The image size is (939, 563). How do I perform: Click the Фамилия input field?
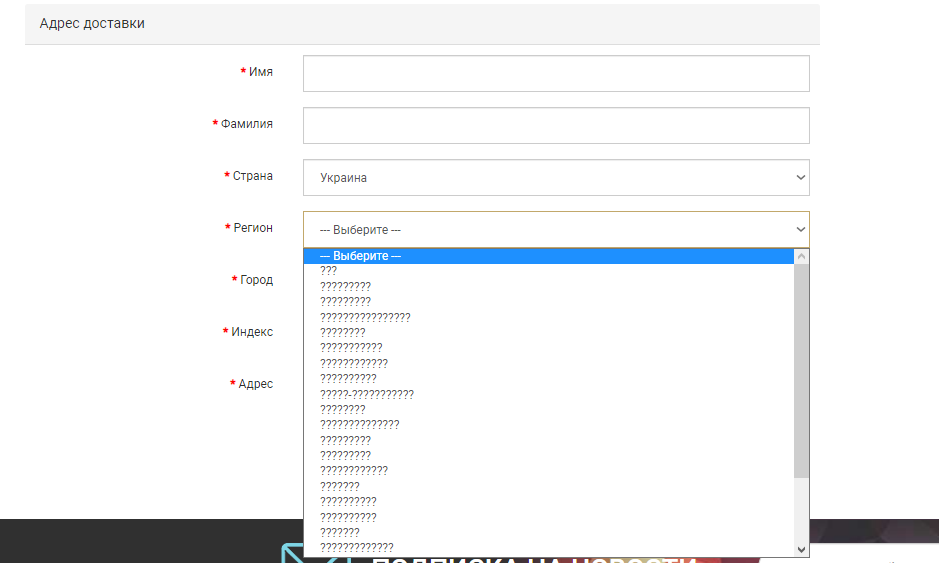tap(556, 126)
